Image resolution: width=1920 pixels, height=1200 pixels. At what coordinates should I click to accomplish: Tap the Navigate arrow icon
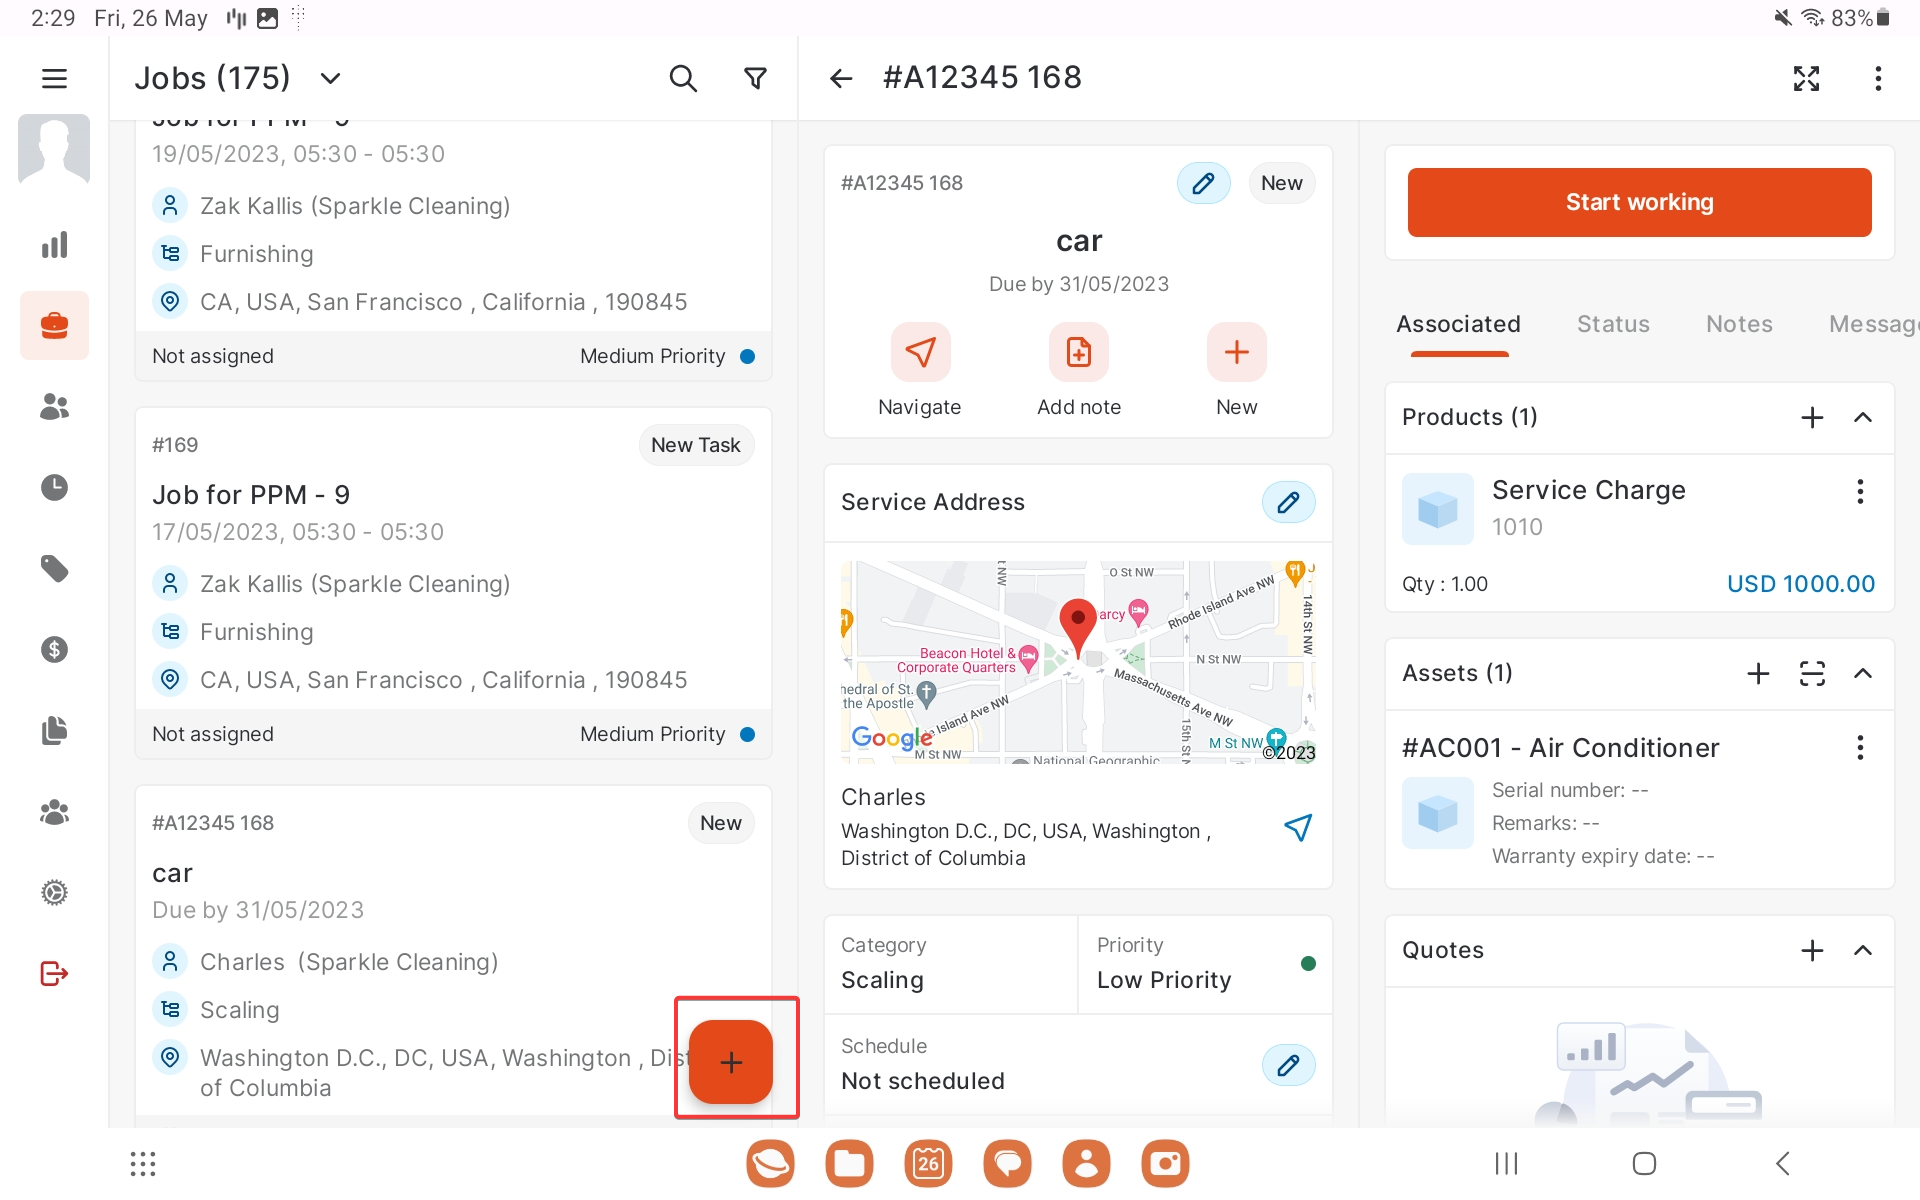pos(919,352)
